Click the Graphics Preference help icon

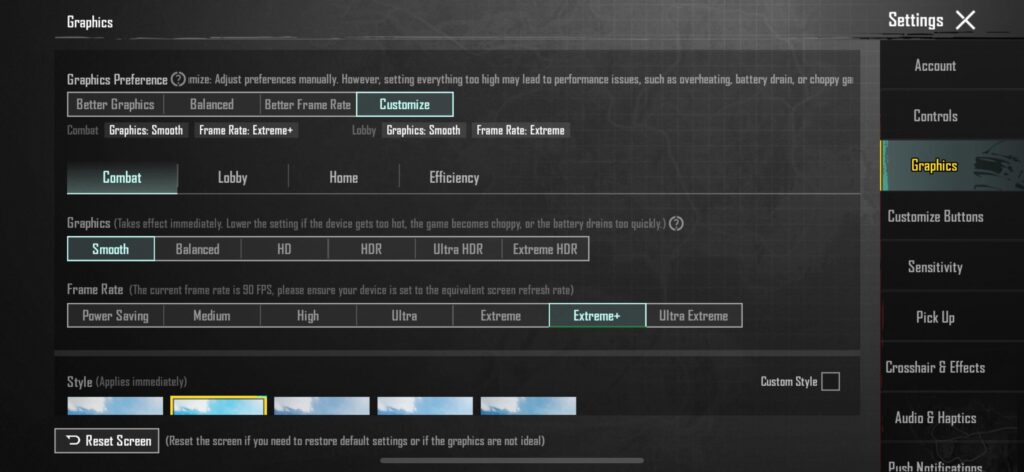click(x=178, y=80)
